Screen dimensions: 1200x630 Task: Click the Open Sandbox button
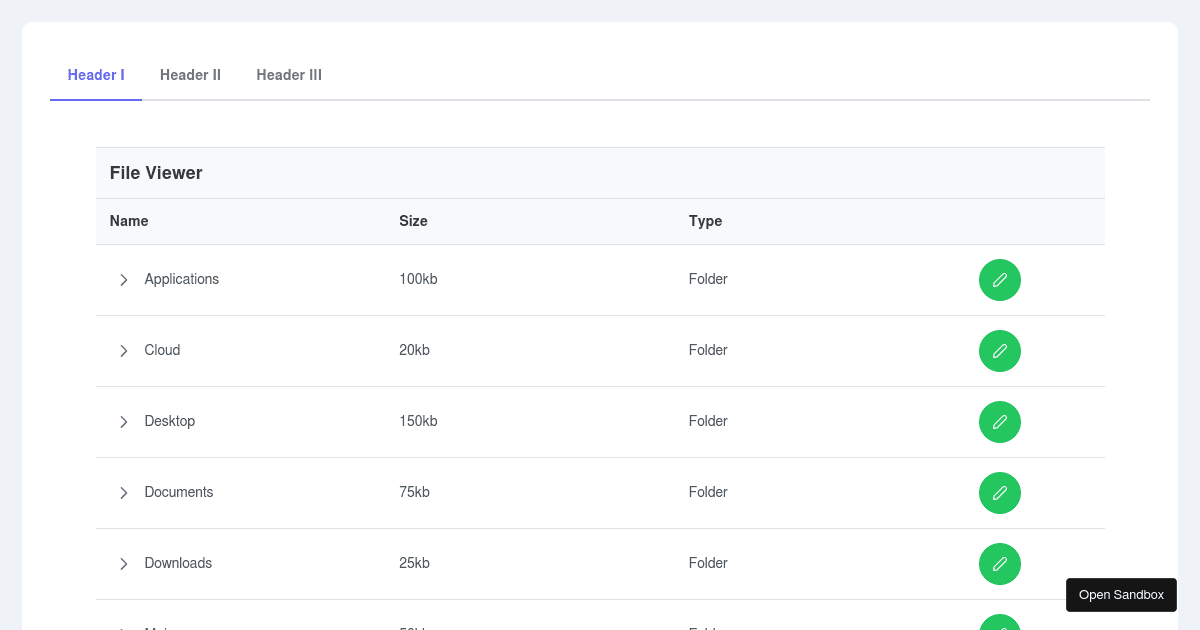point(1121,595)
